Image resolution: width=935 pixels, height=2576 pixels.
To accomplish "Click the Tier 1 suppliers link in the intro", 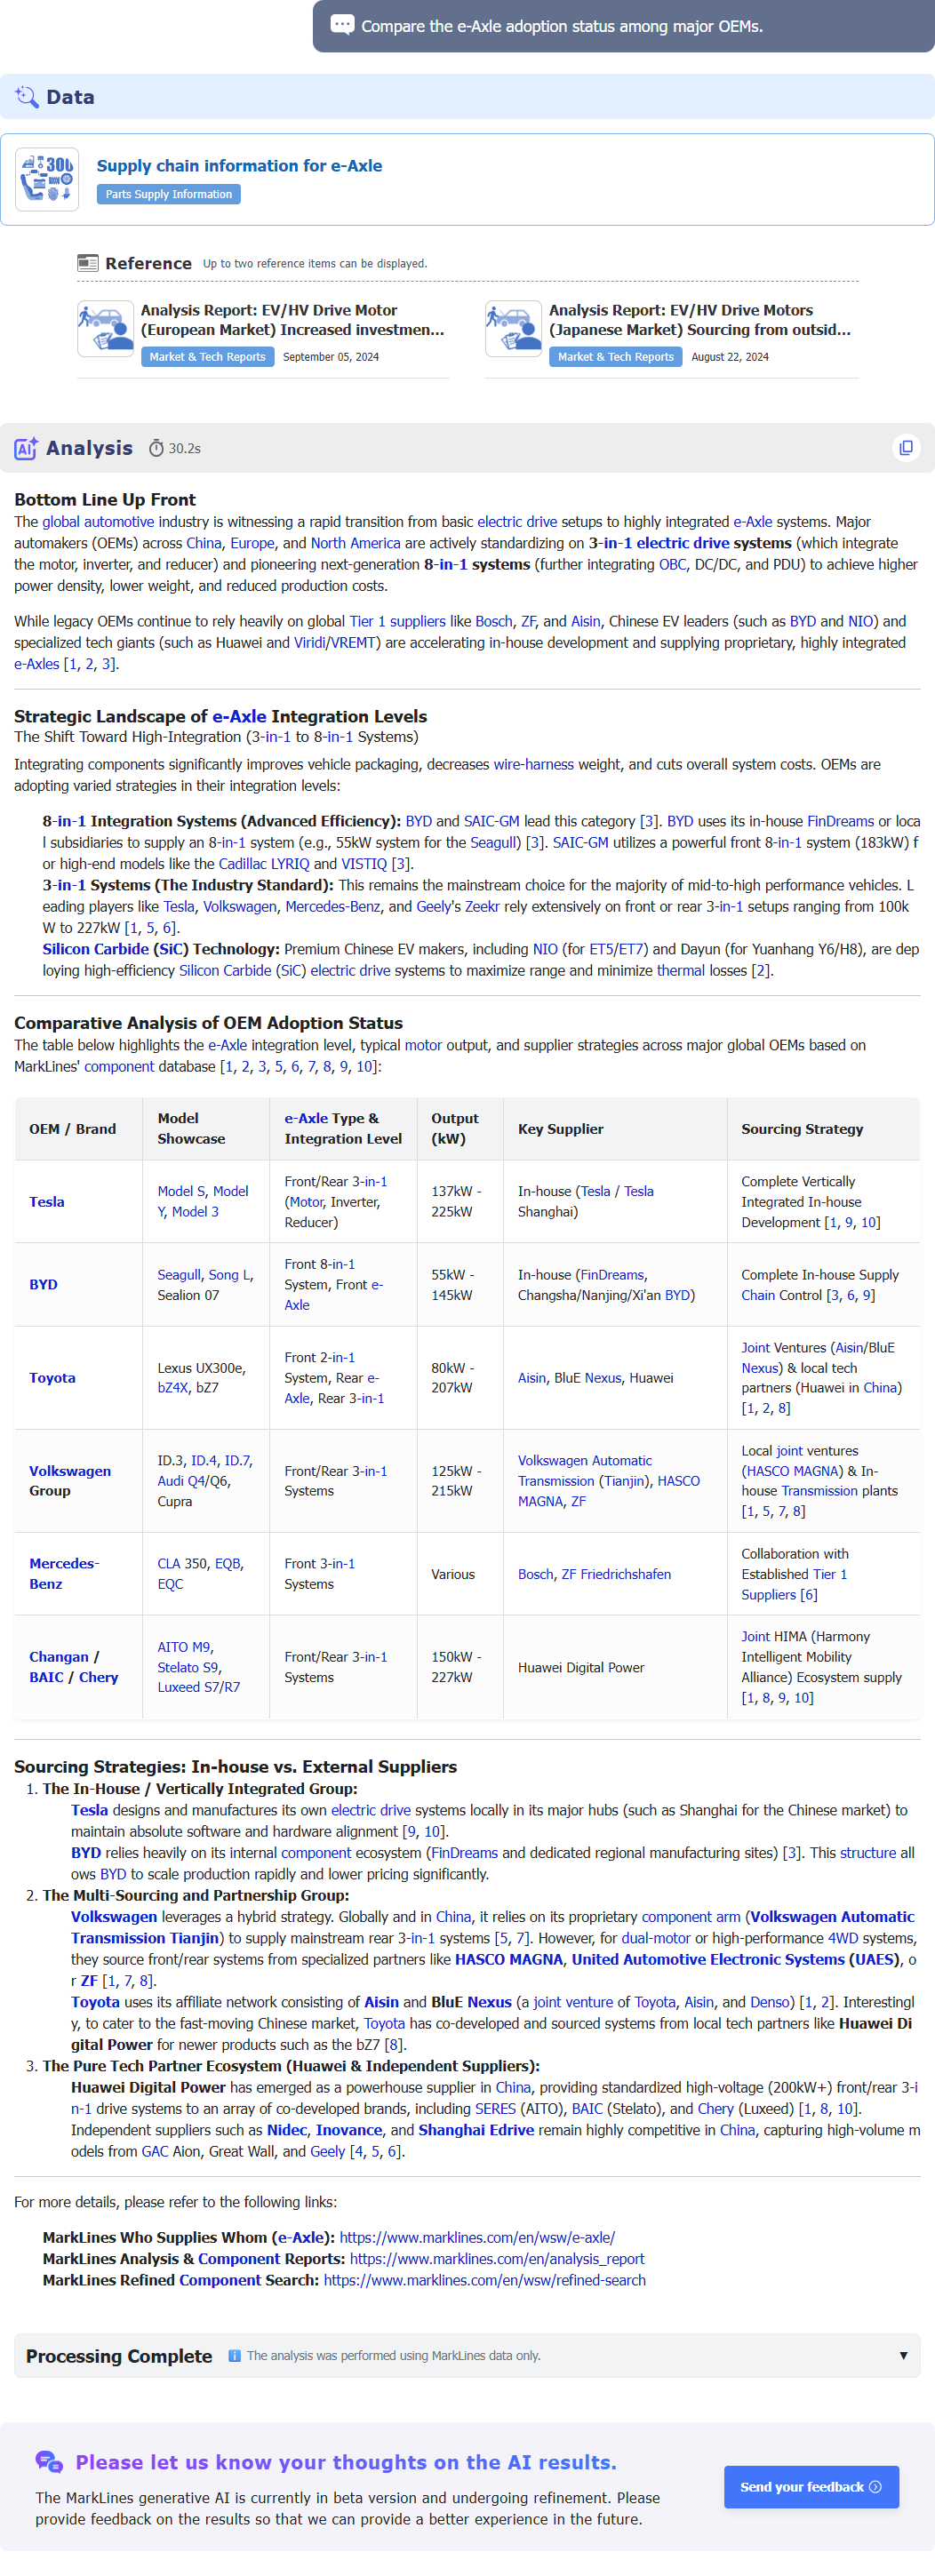I will click(397, 621).
